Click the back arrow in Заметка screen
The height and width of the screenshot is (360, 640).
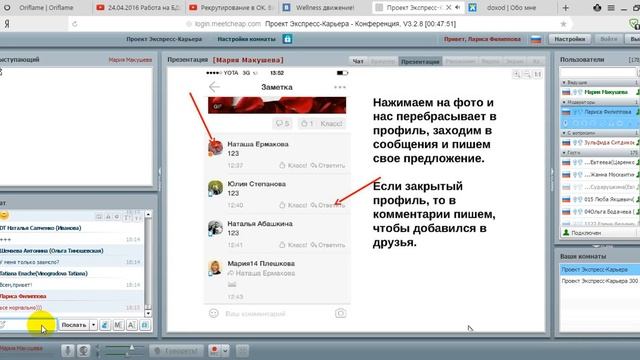(214, 87)
